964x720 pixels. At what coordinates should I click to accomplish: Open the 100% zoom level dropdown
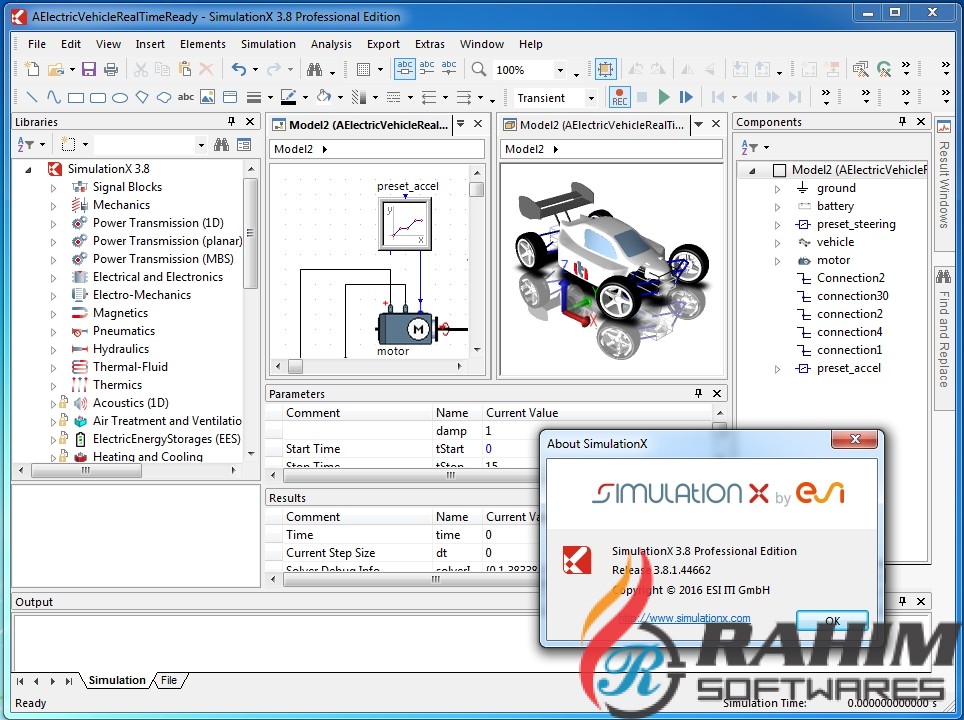click(x=560, y=70)
